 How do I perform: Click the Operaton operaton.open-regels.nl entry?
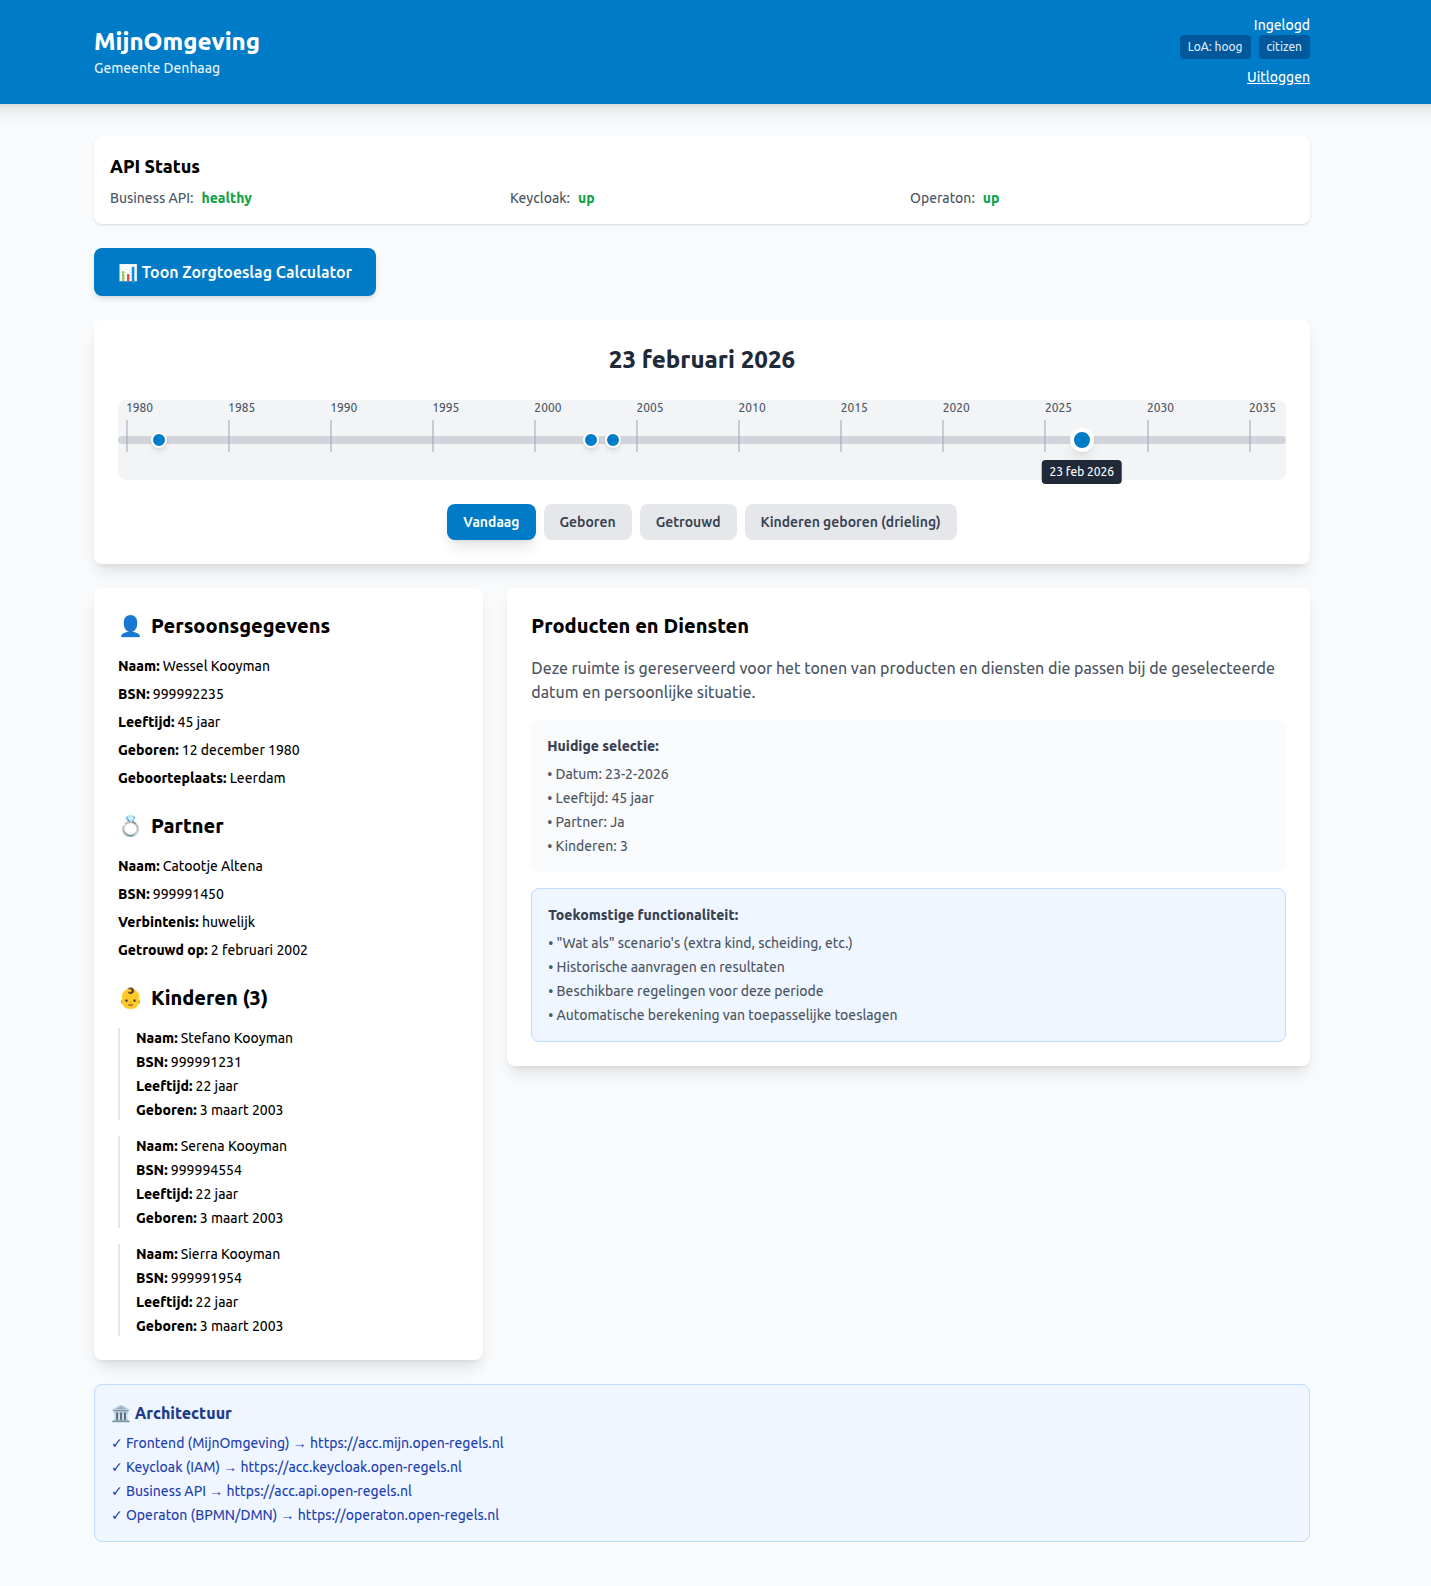305,1515
